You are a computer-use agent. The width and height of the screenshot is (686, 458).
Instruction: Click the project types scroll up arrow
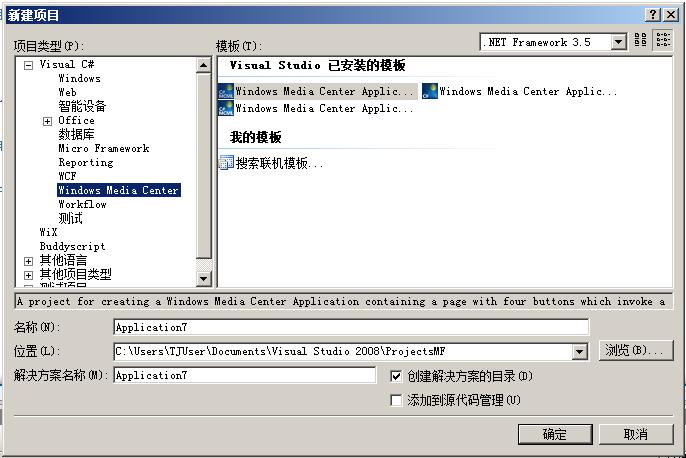coord(203,66)
